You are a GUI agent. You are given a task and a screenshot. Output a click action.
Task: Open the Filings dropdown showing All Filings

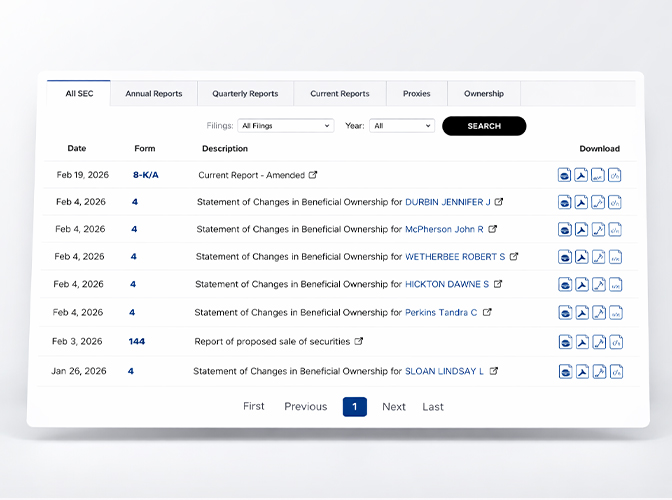[x=285, y=126]
